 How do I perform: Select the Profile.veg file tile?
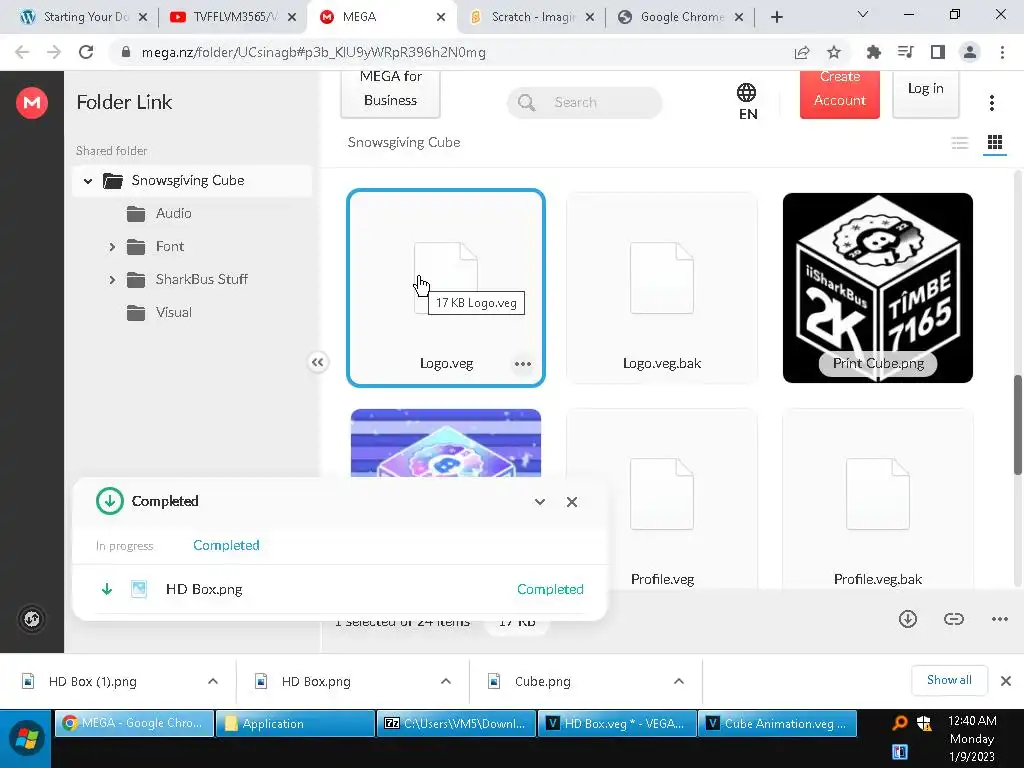[662, 500]
